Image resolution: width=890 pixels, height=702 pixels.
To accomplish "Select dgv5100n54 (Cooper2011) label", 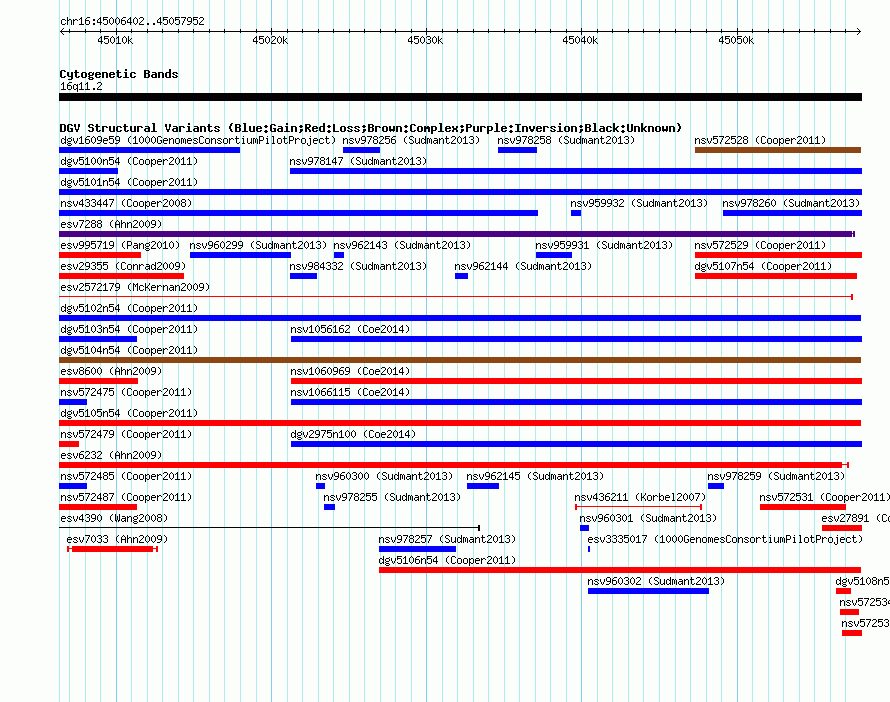I will click(x=129, y=161).
